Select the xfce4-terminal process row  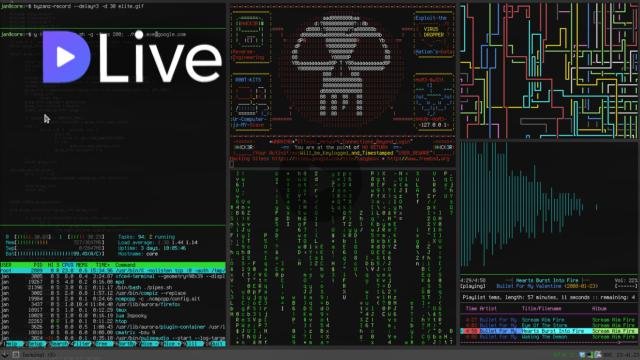pos(113,276)
